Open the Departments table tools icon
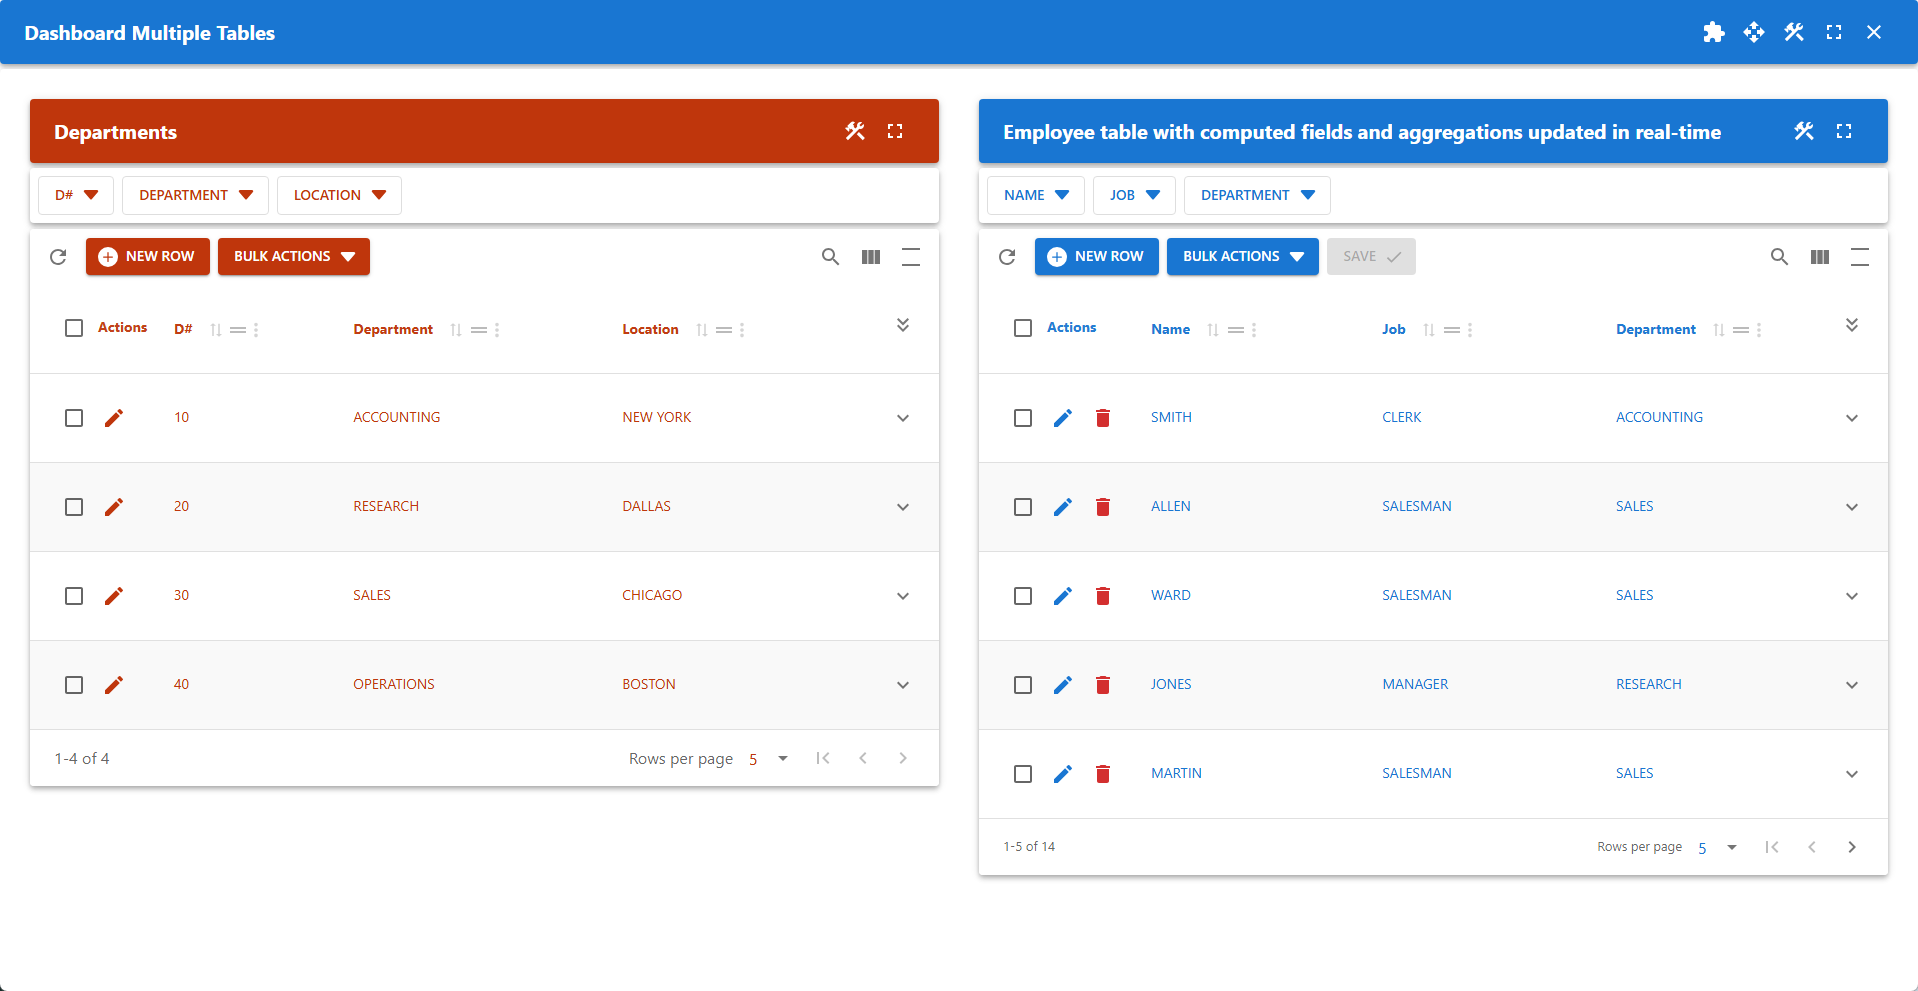The height and width of the screenshot is (991, 1918). click(x=854, y=131)
